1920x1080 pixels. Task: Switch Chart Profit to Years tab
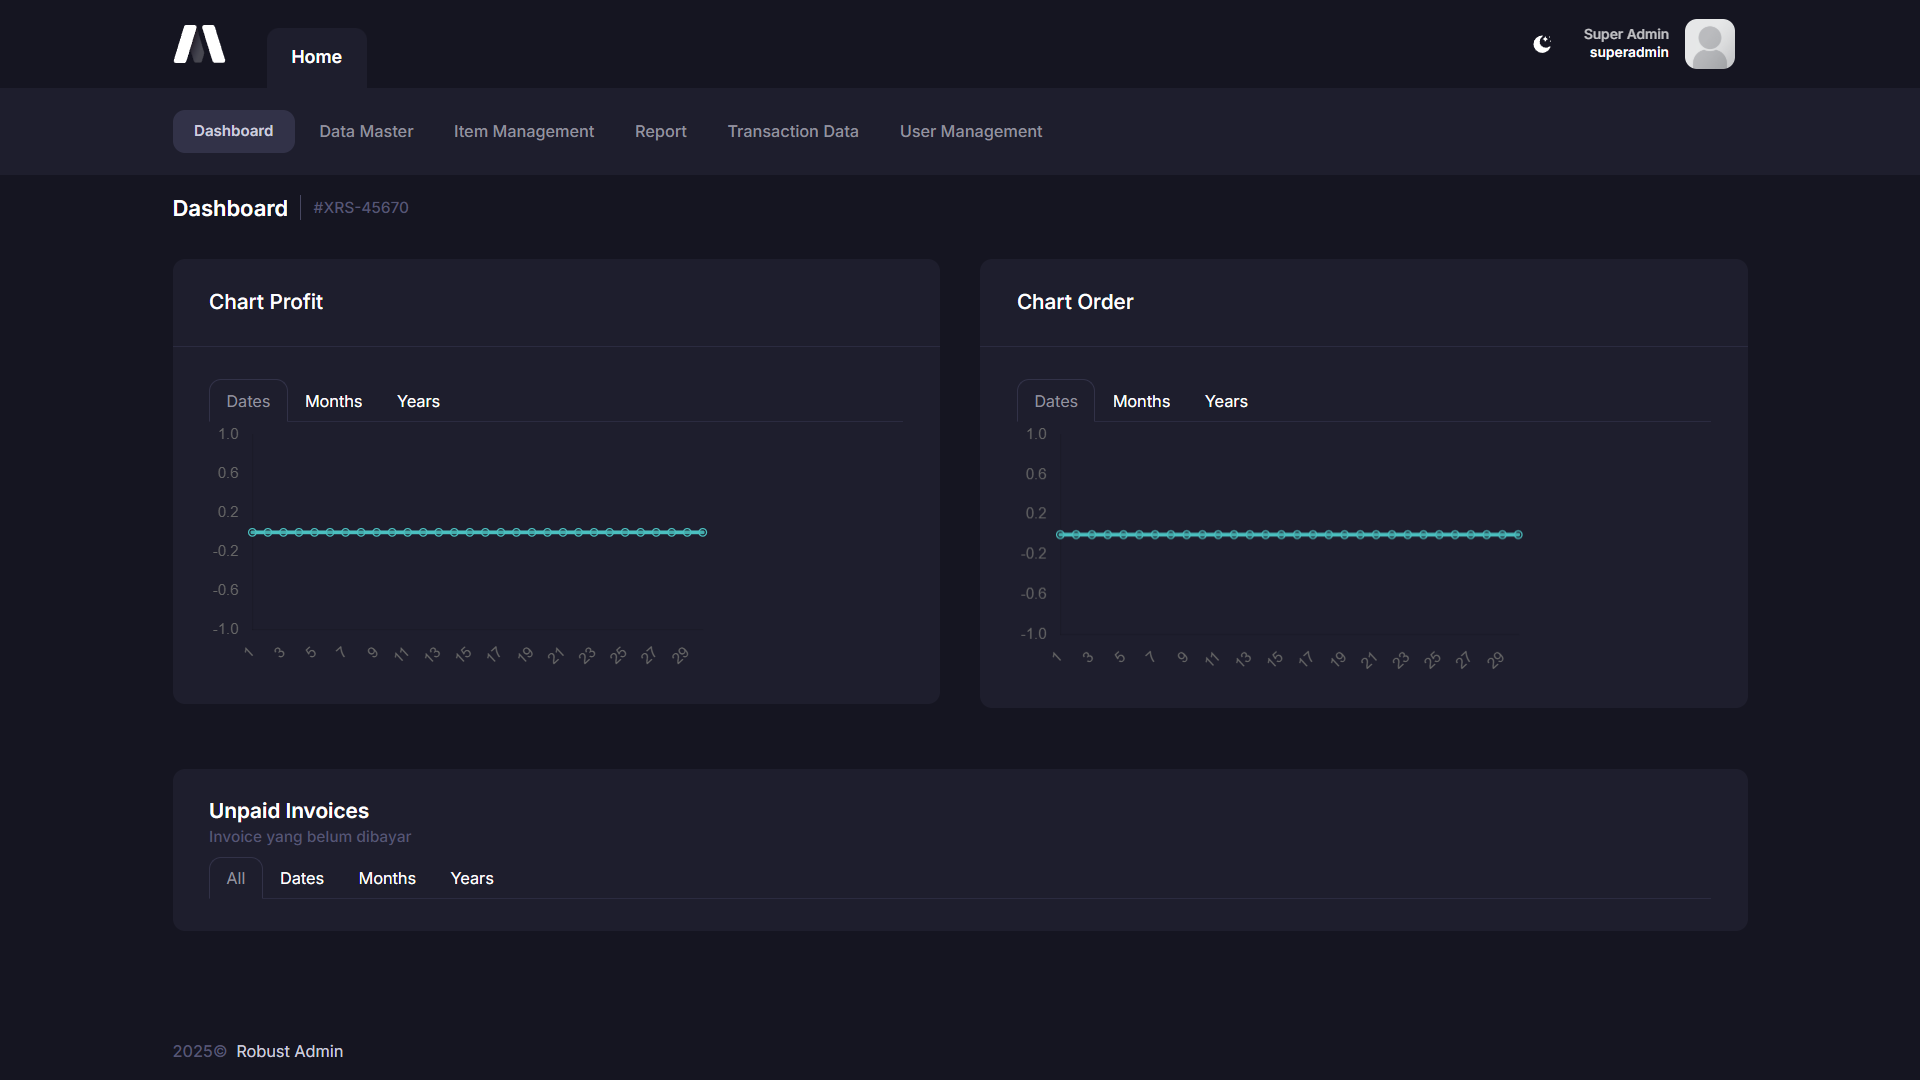pyautogui.click(x=418, y=401)
